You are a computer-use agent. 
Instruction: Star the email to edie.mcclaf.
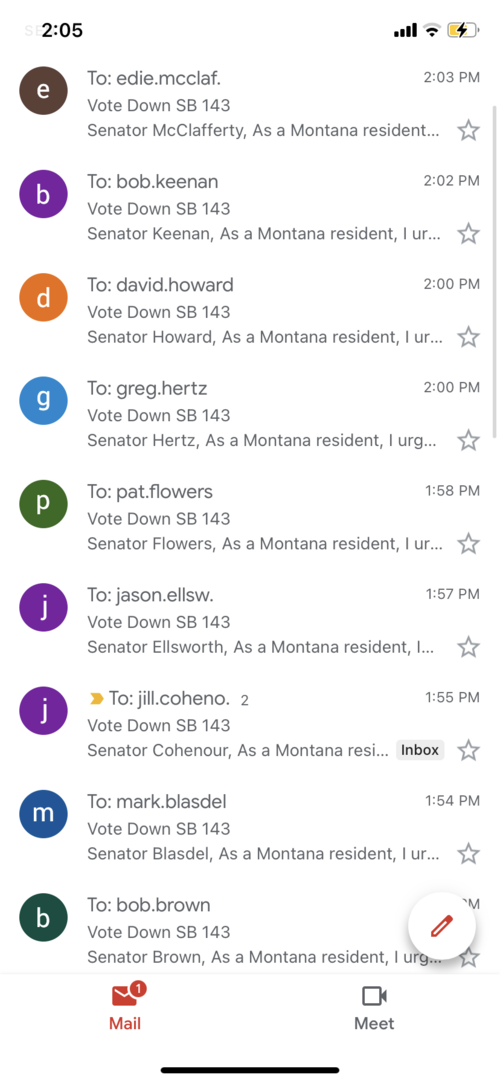469,130
